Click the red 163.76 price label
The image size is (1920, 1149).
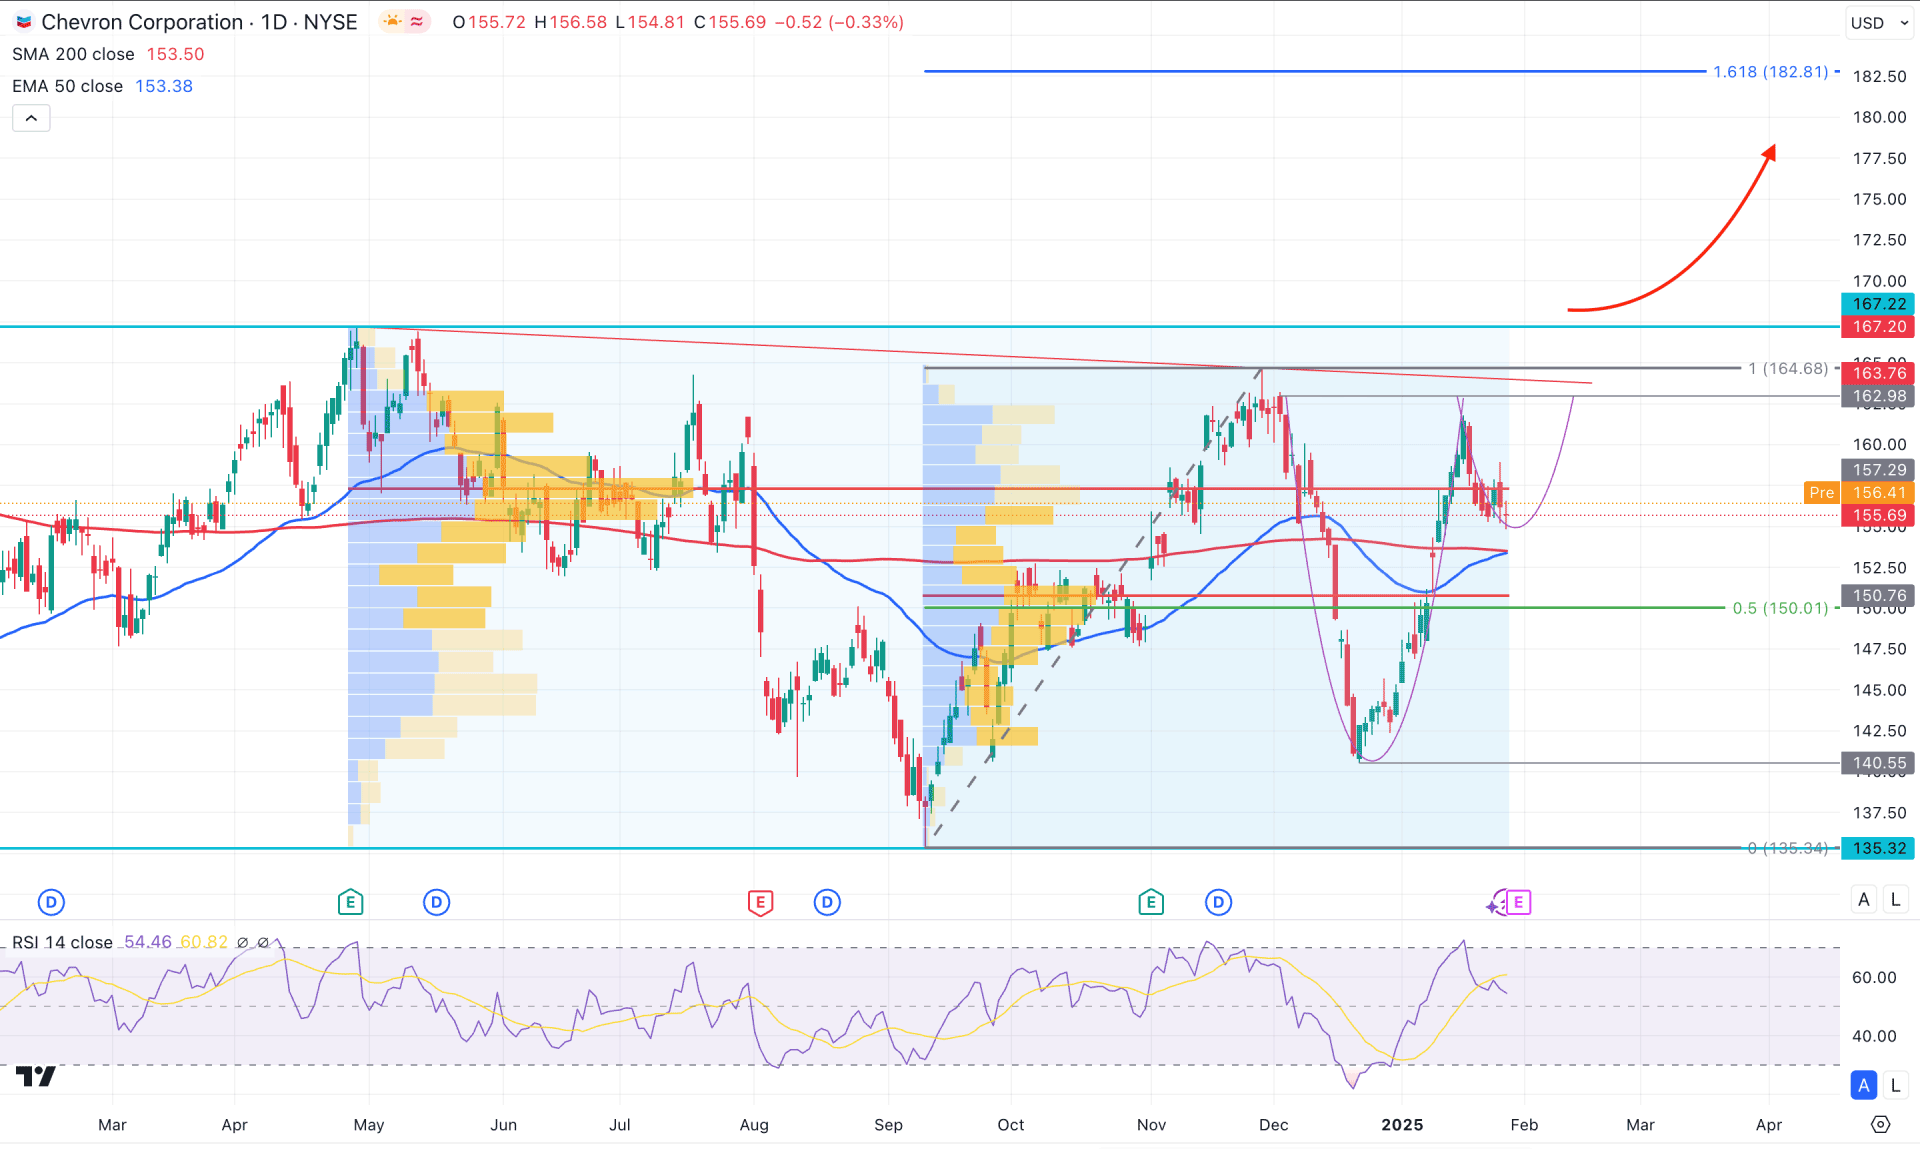[1878, 373]
